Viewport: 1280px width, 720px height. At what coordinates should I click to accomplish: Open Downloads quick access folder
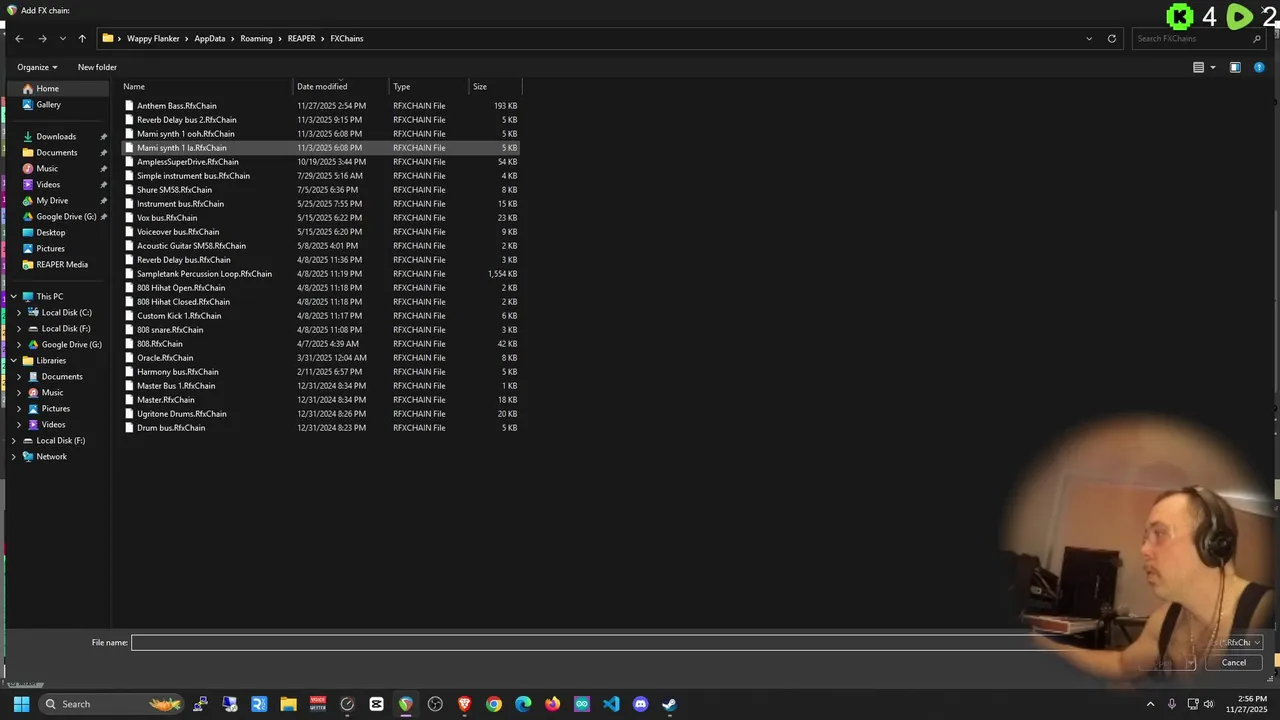click(x=56, y=136)
